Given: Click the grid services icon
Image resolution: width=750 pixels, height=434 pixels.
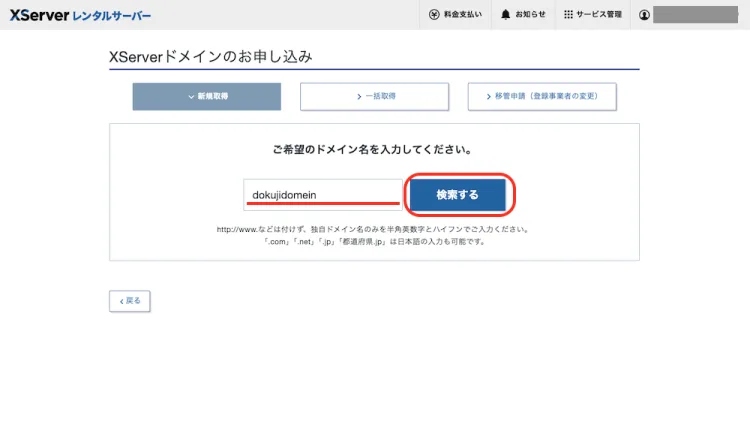Looking at the screenshot, I should click(x=568, y=15).
